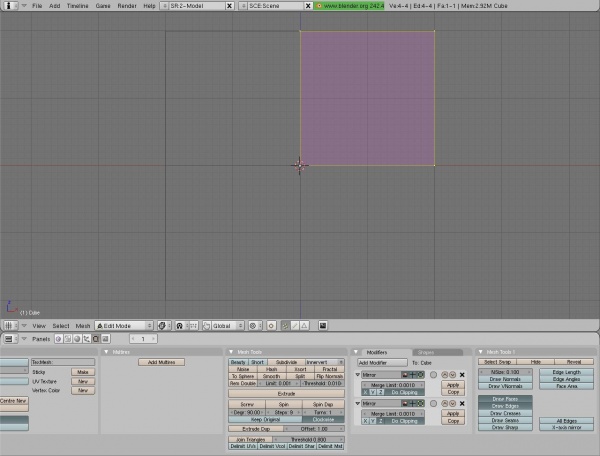Screen dimensions: 600x456
Task: Open the Timeline menu
Action: [x=77, y=6]
